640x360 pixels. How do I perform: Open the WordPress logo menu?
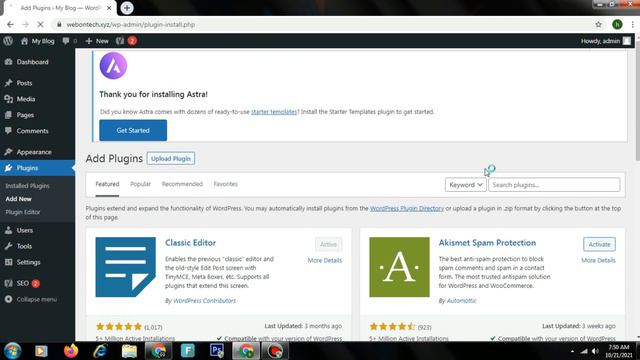[8, 41]
